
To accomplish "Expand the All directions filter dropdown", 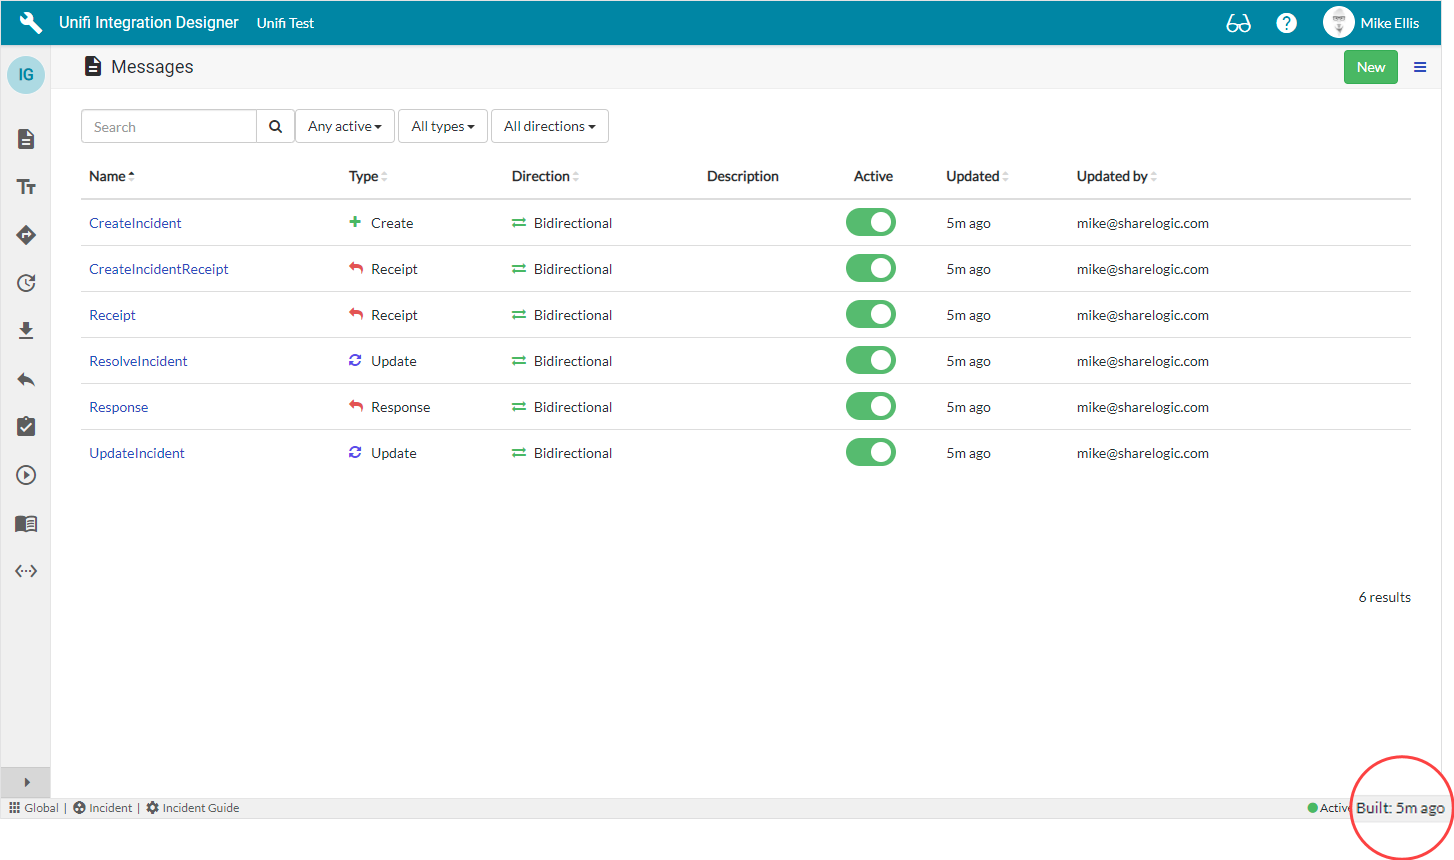I will (549, 127).
